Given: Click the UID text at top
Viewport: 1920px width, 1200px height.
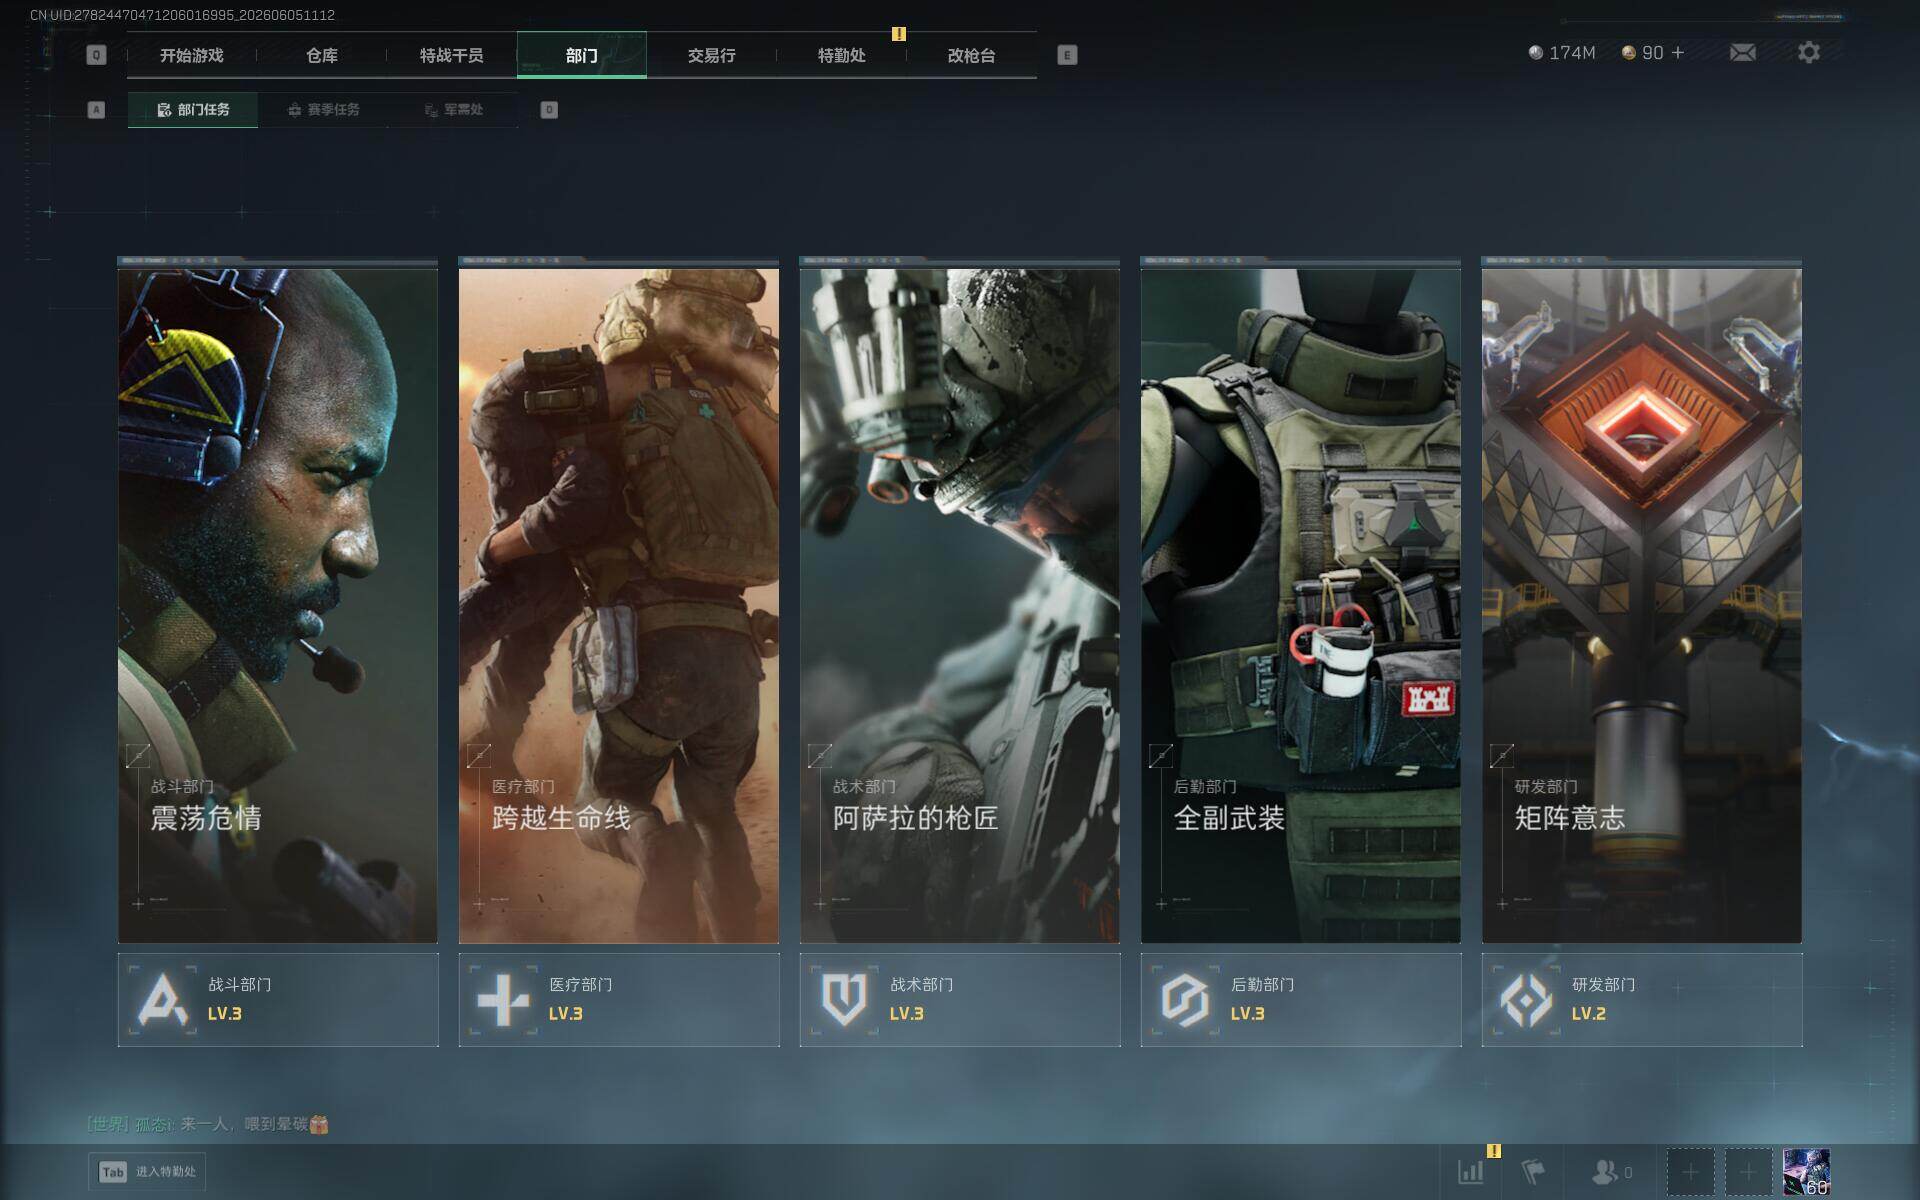Looking at the screenshot, I should 182,15.
